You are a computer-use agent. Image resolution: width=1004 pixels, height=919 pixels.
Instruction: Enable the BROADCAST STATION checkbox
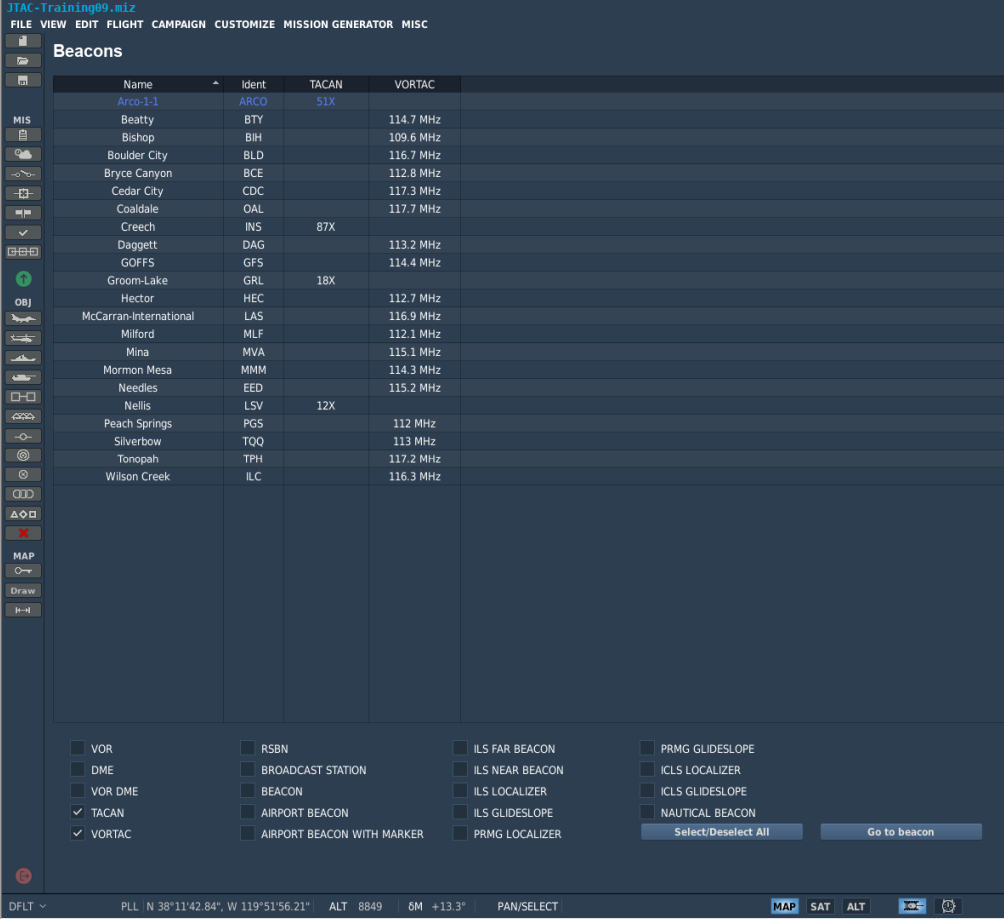[x=247, y=769]
